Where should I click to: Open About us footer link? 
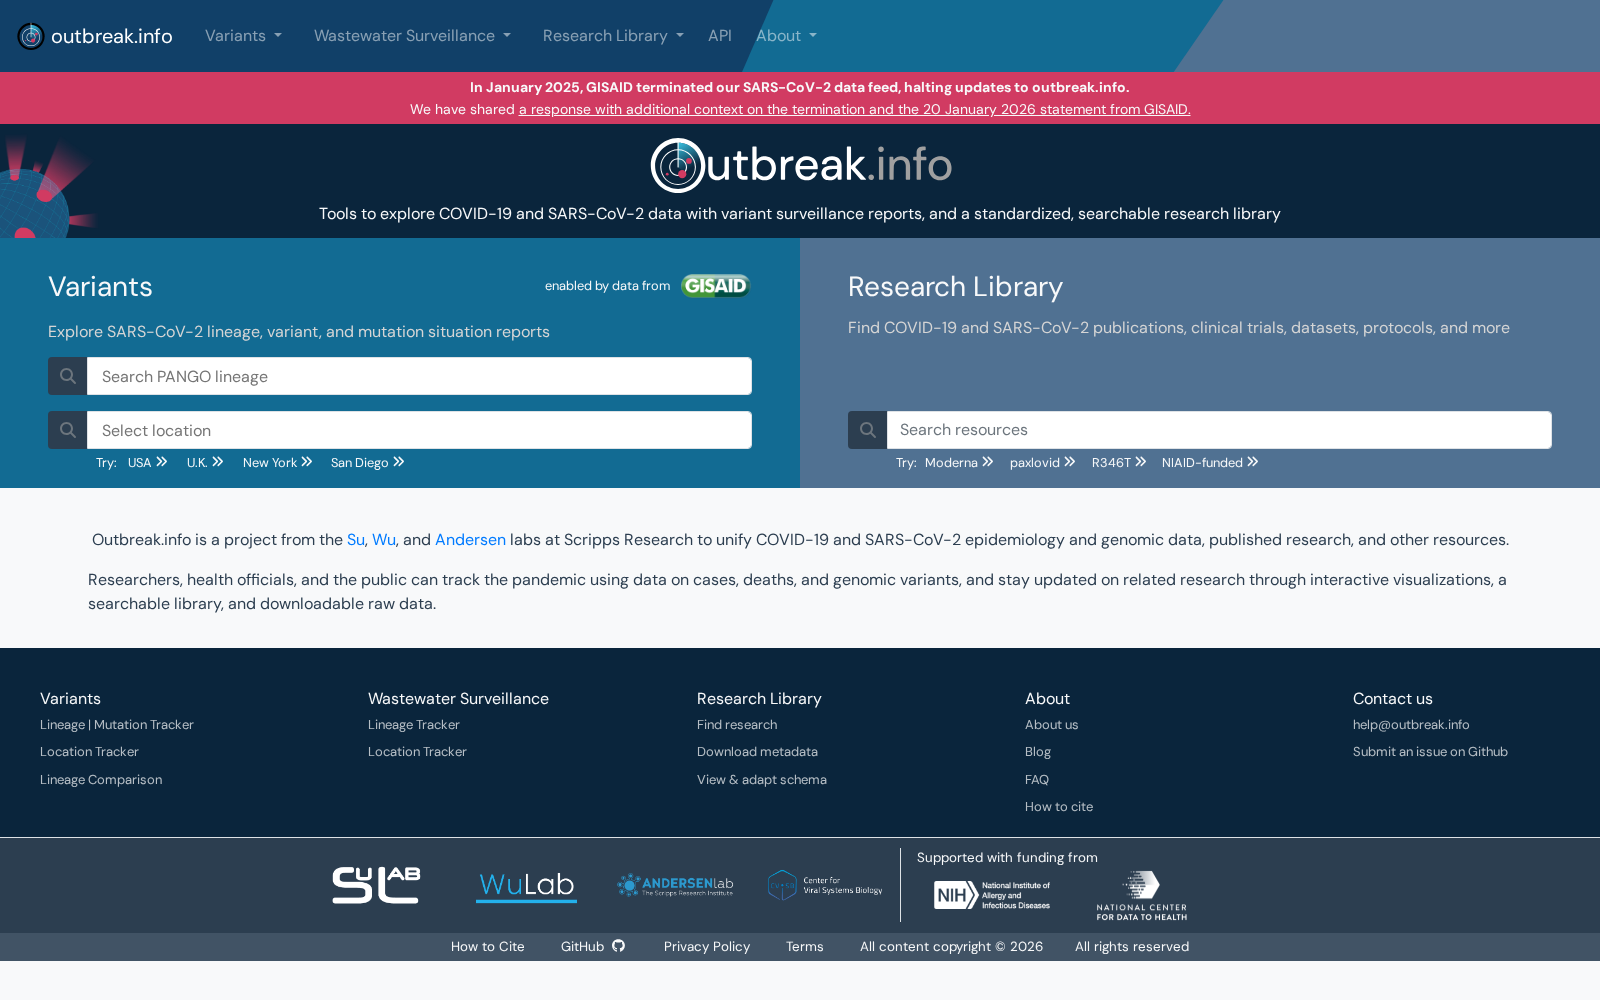[x=1051, y=725]
